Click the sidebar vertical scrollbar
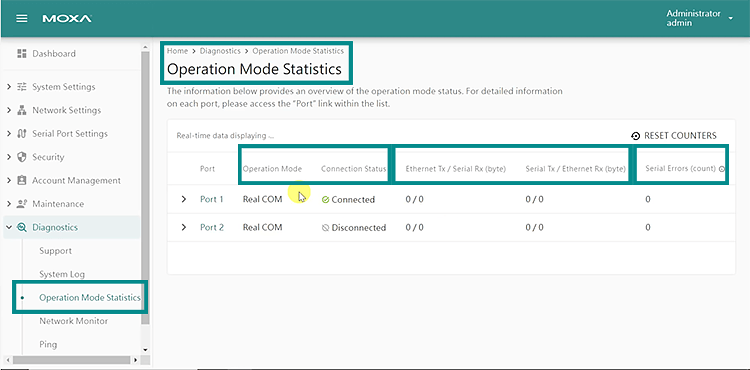Image resolution: width=750 pixels, height=370 pixels. [145, 186]
